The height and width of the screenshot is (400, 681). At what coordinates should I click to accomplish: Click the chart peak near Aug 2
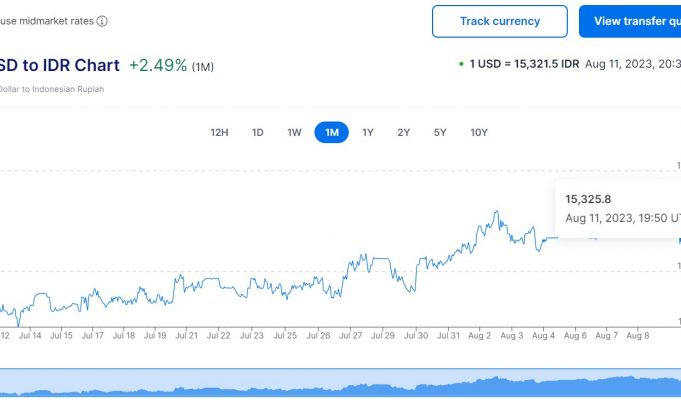click(x=496, y=212)
